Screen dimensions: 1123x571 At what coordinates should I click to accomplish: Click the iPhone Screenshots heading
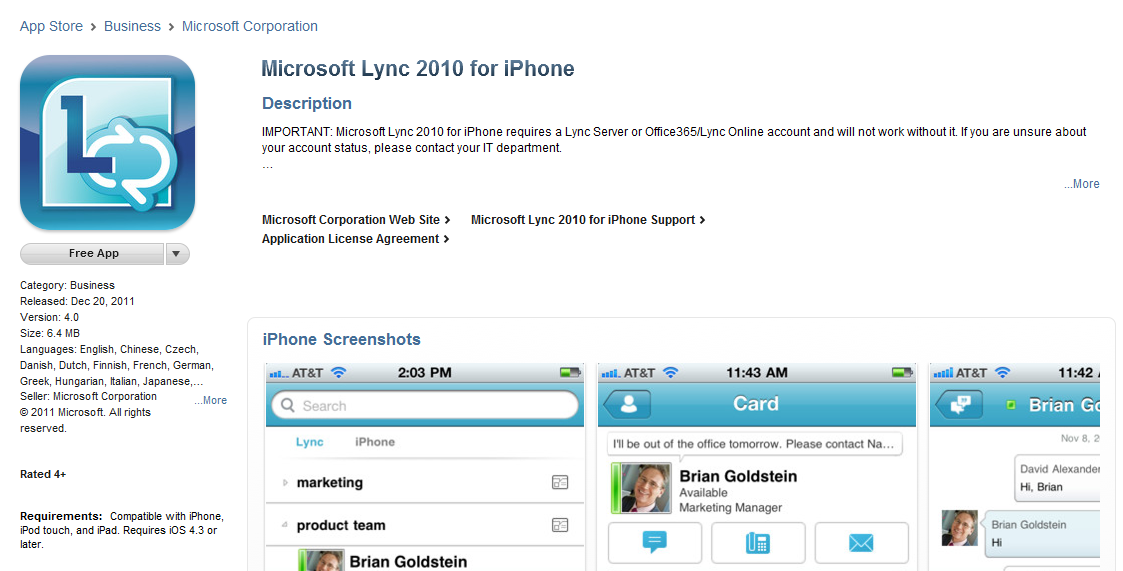tap(342, 340)
